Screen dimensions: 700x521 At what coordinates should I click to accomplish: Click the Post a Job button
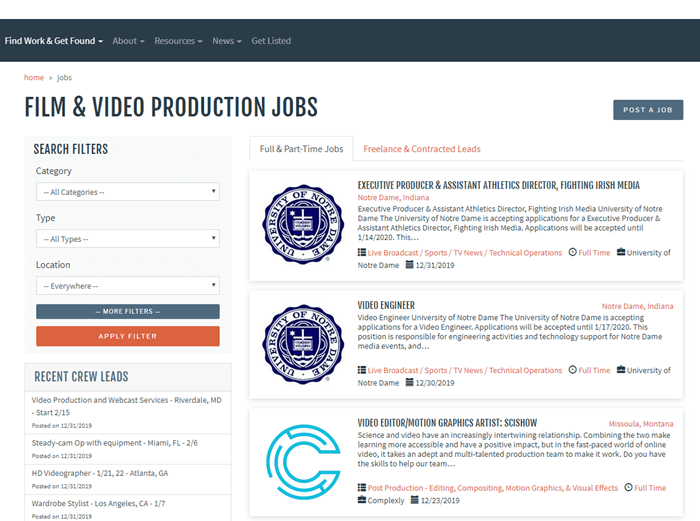click(x=647, y=110)
